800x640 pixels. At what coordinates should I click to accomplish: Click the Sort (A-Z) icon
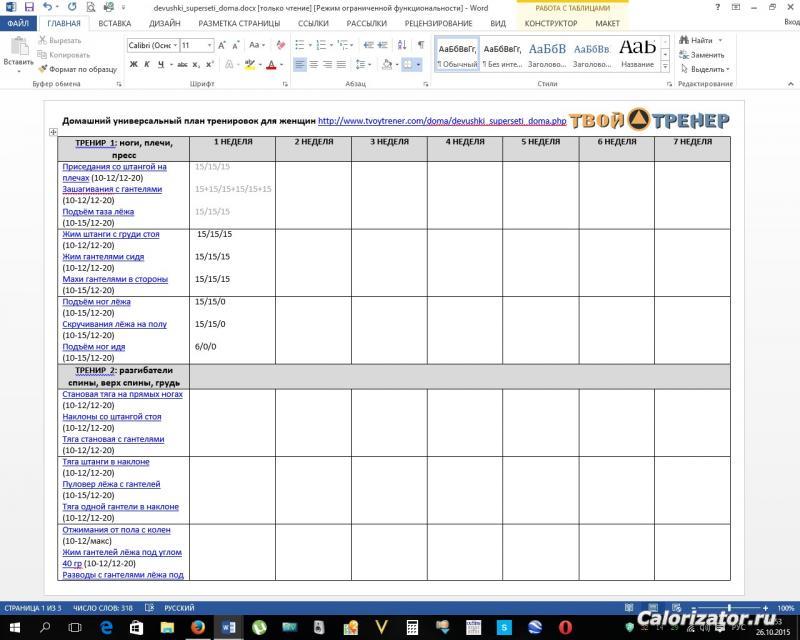(x=403, y=45)
